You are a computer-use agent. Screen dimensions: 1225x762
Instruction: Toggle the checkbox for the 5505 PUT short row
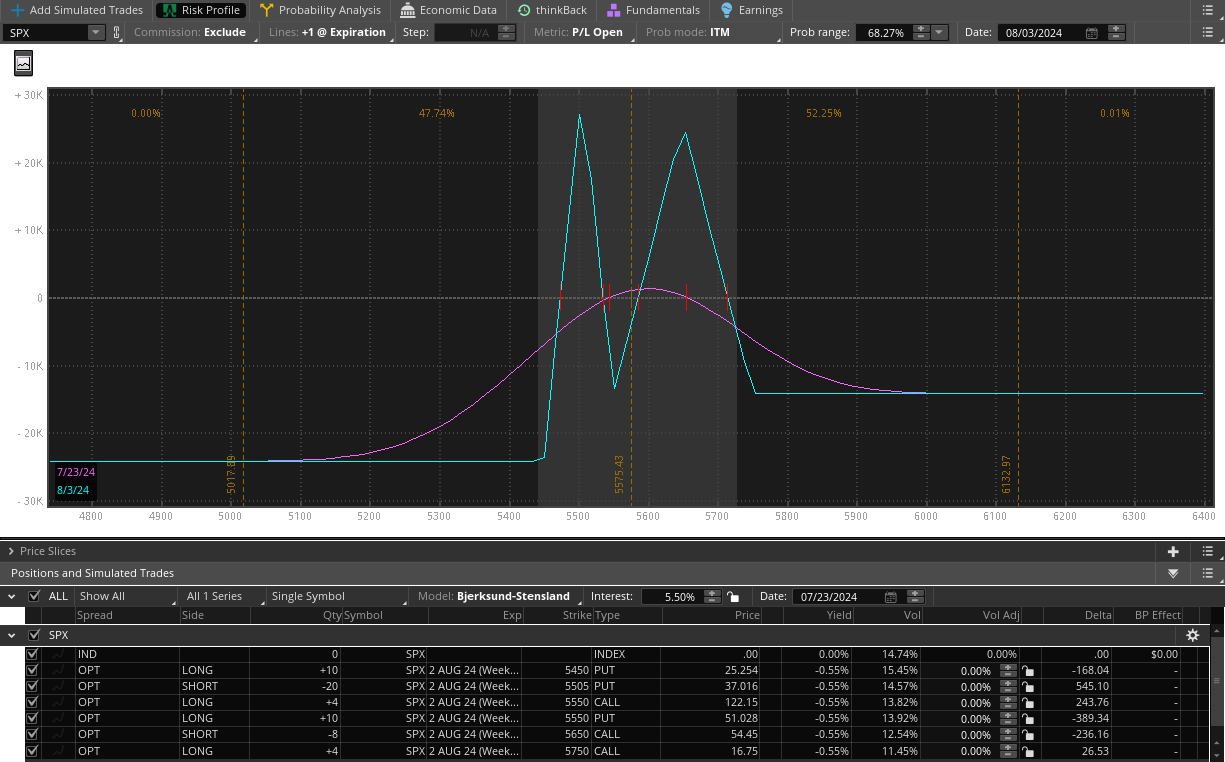(x=33, y=686)
